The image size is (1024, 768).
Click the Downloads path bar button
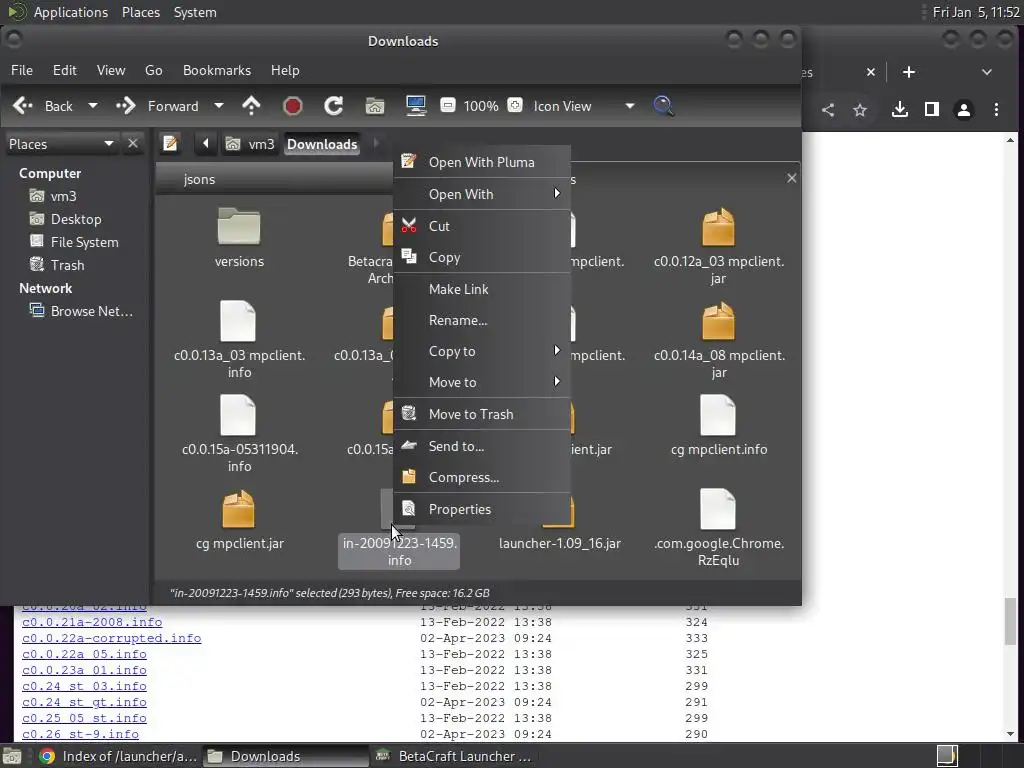point(322,144)
